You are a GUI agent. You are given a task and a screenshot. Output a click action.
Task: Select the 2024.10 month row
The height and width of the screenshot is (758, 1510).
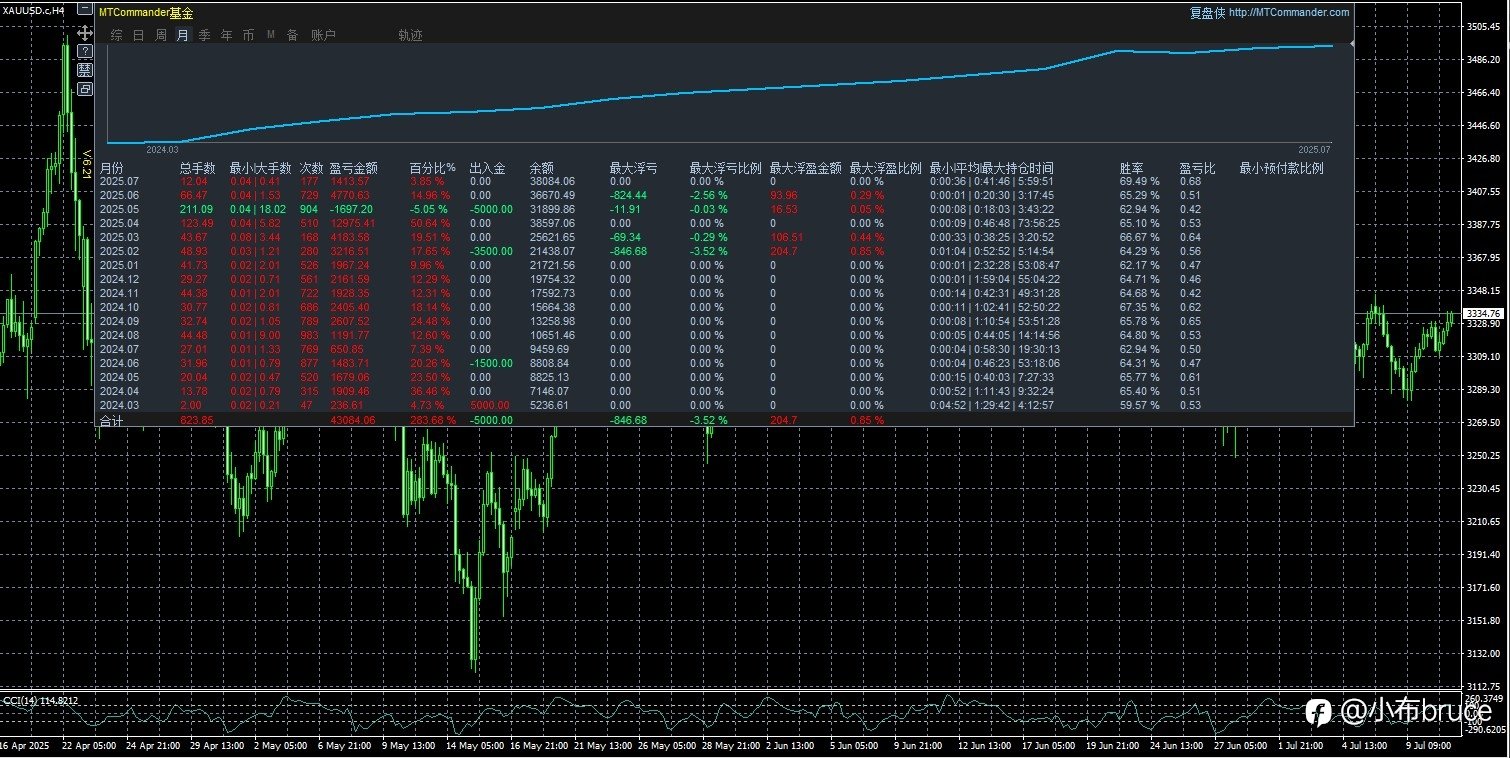pos(725,307)
